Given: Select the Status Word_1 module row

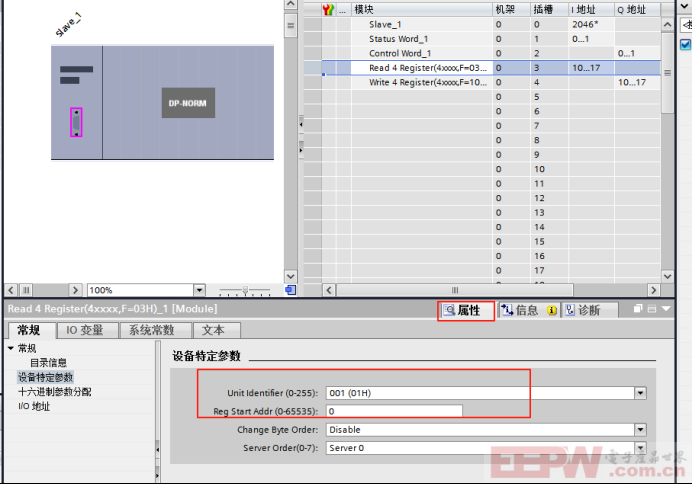Looking at the screenshot, I should point(491,39).
